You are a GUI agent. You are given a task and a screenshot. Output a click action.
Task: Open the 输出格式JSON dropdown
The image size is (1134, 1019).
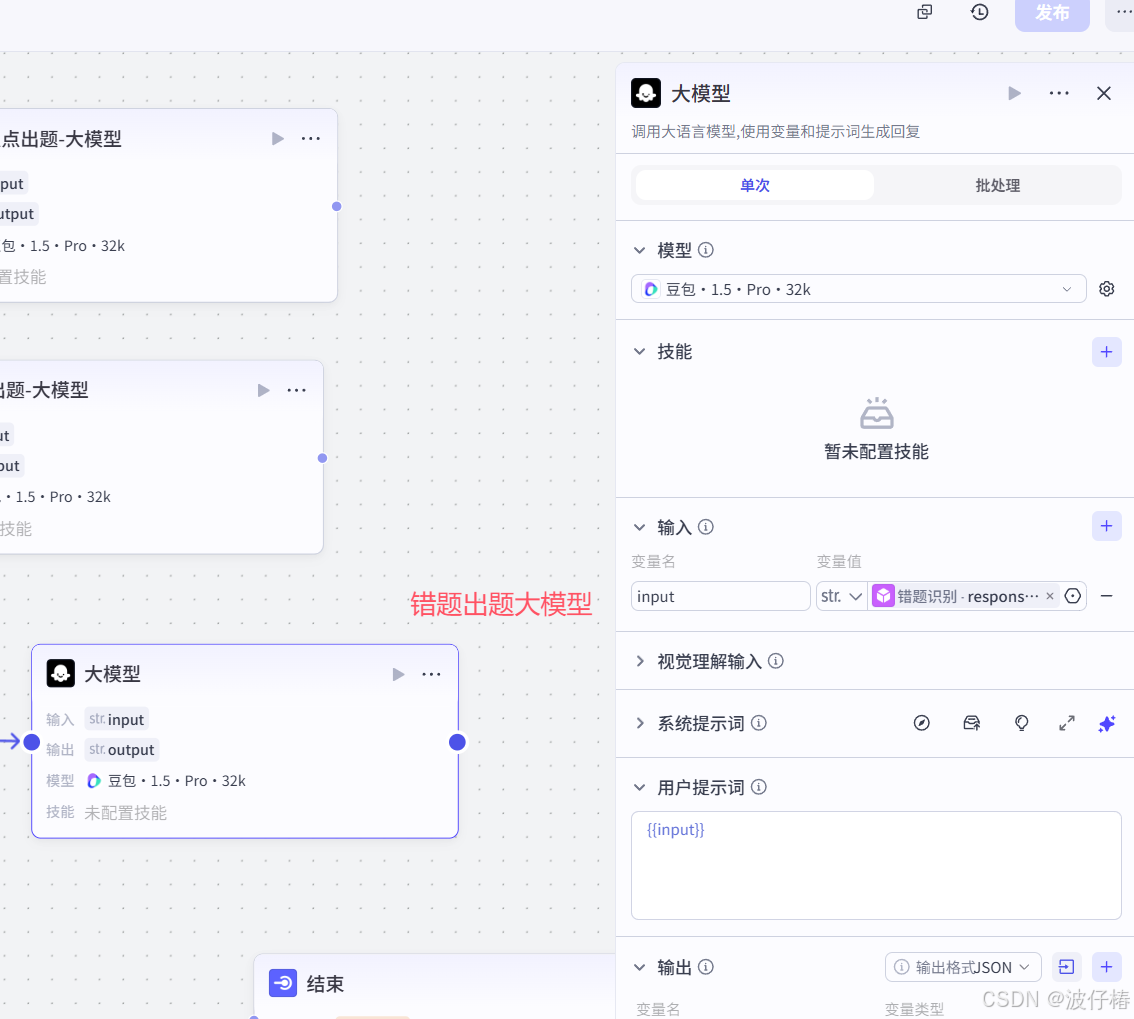pyautogui.click(x=961, y=967)
